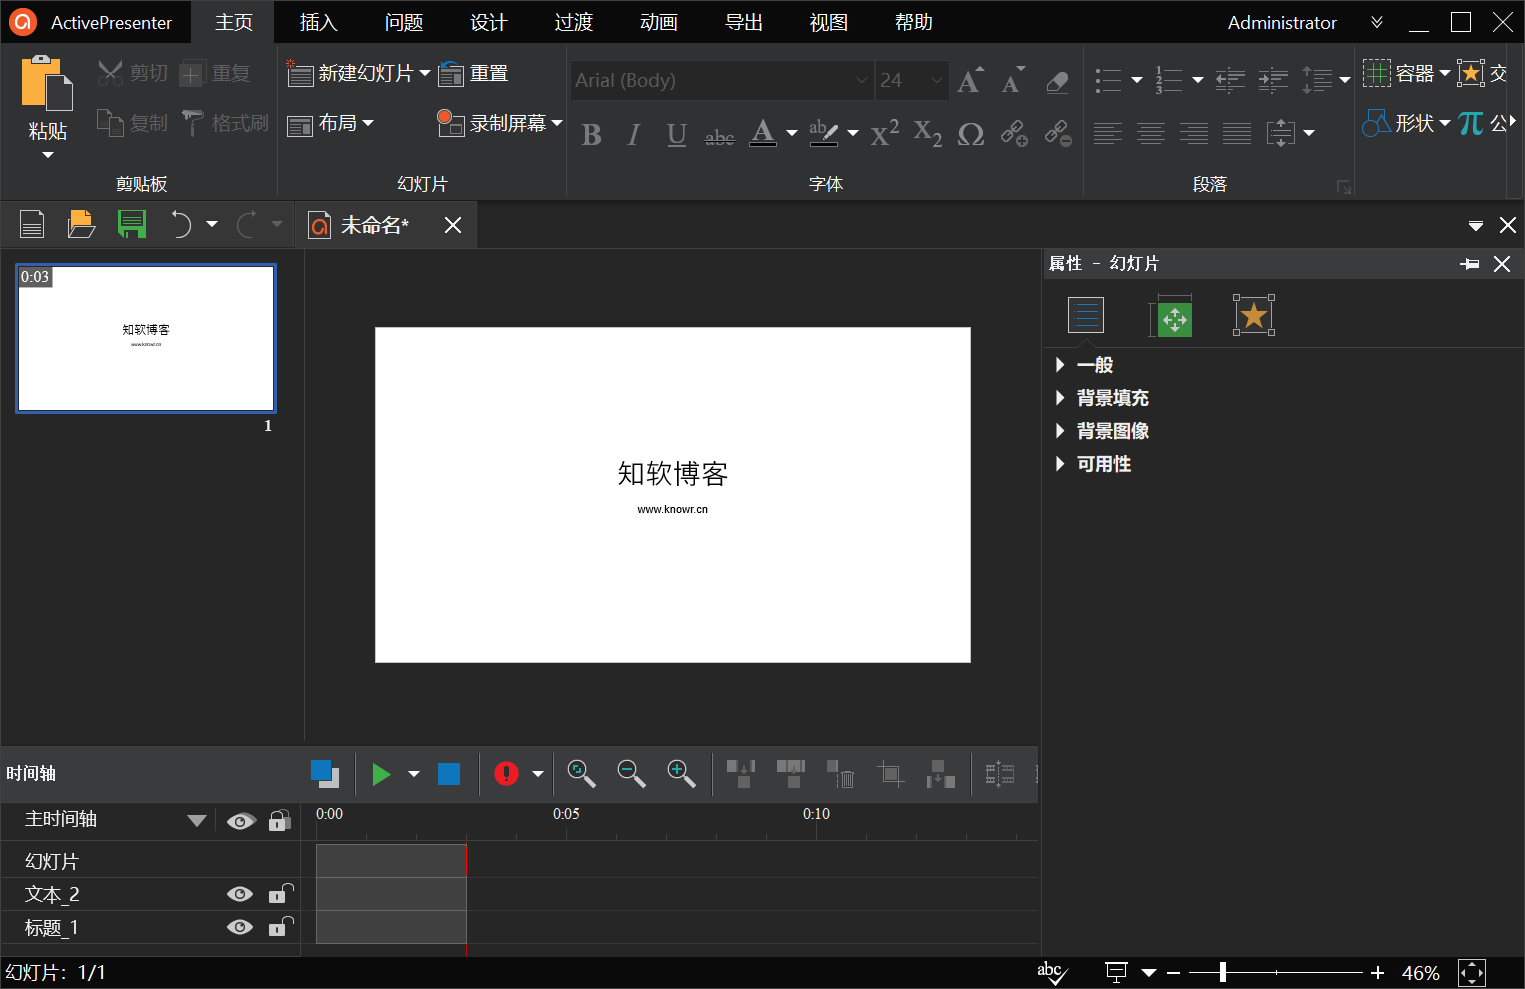Screen dimensions: 1525x989
Task: Toggle Italic text formatting
Action: (633, 134)
